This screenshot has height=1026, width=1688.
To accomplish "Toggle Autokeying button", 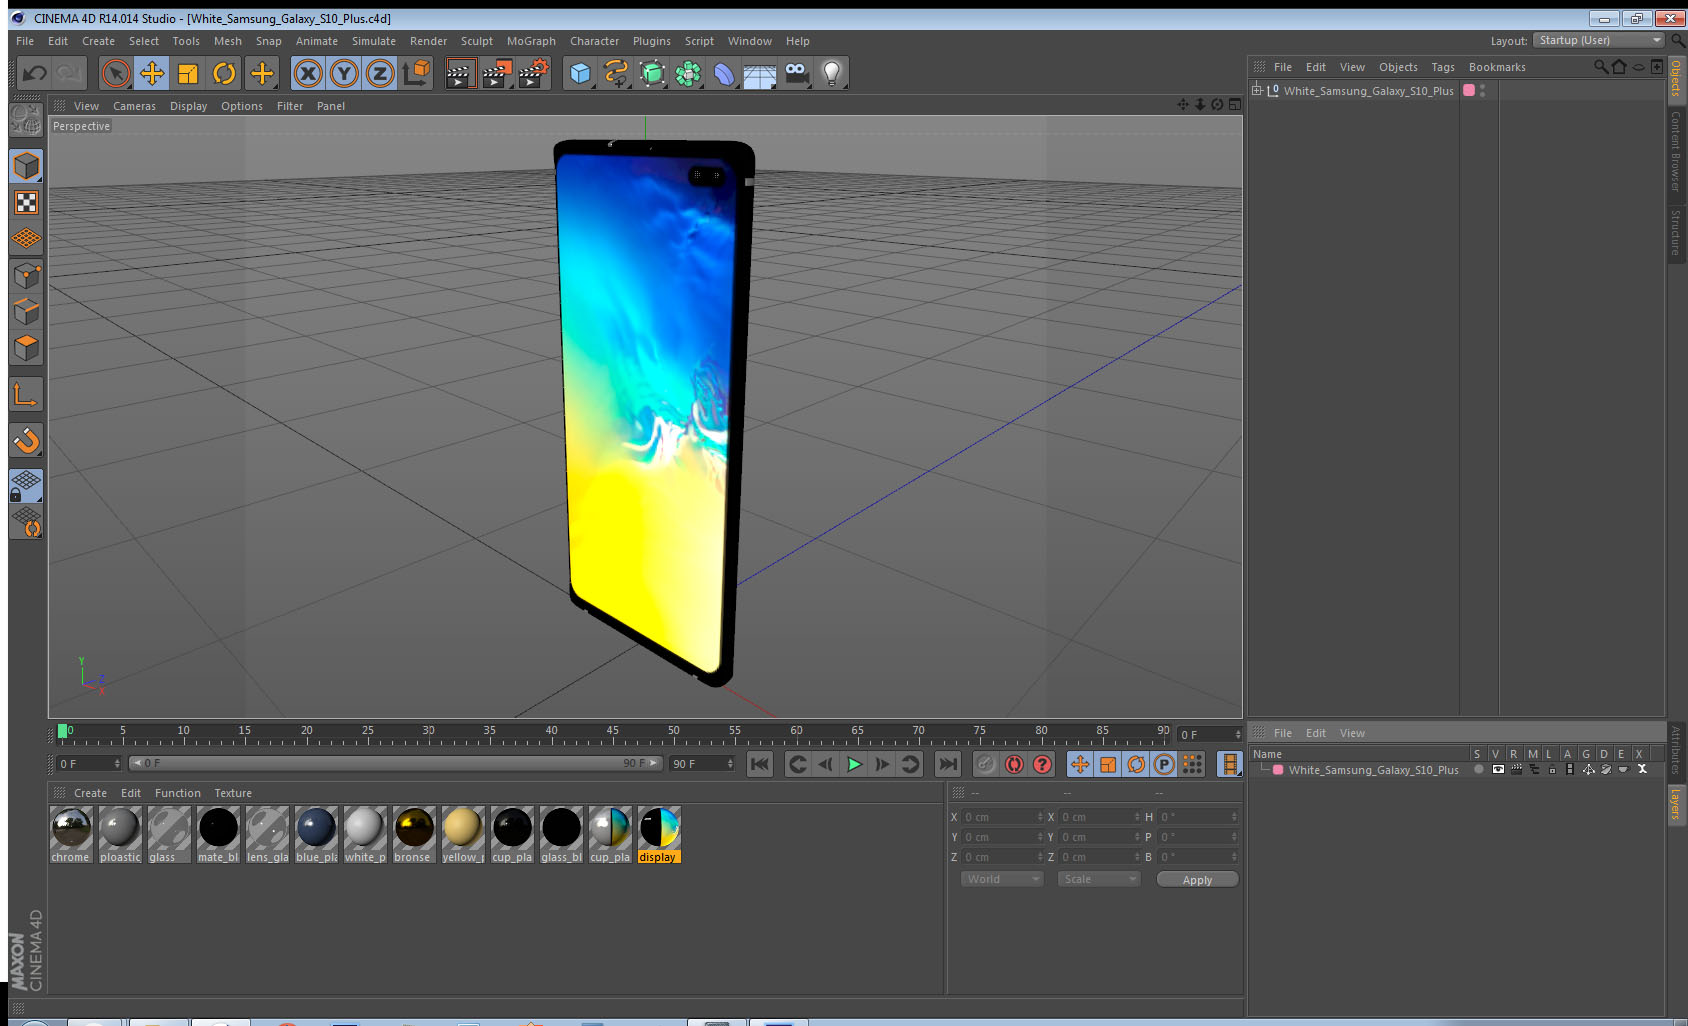I will (x=1014, y=764).
